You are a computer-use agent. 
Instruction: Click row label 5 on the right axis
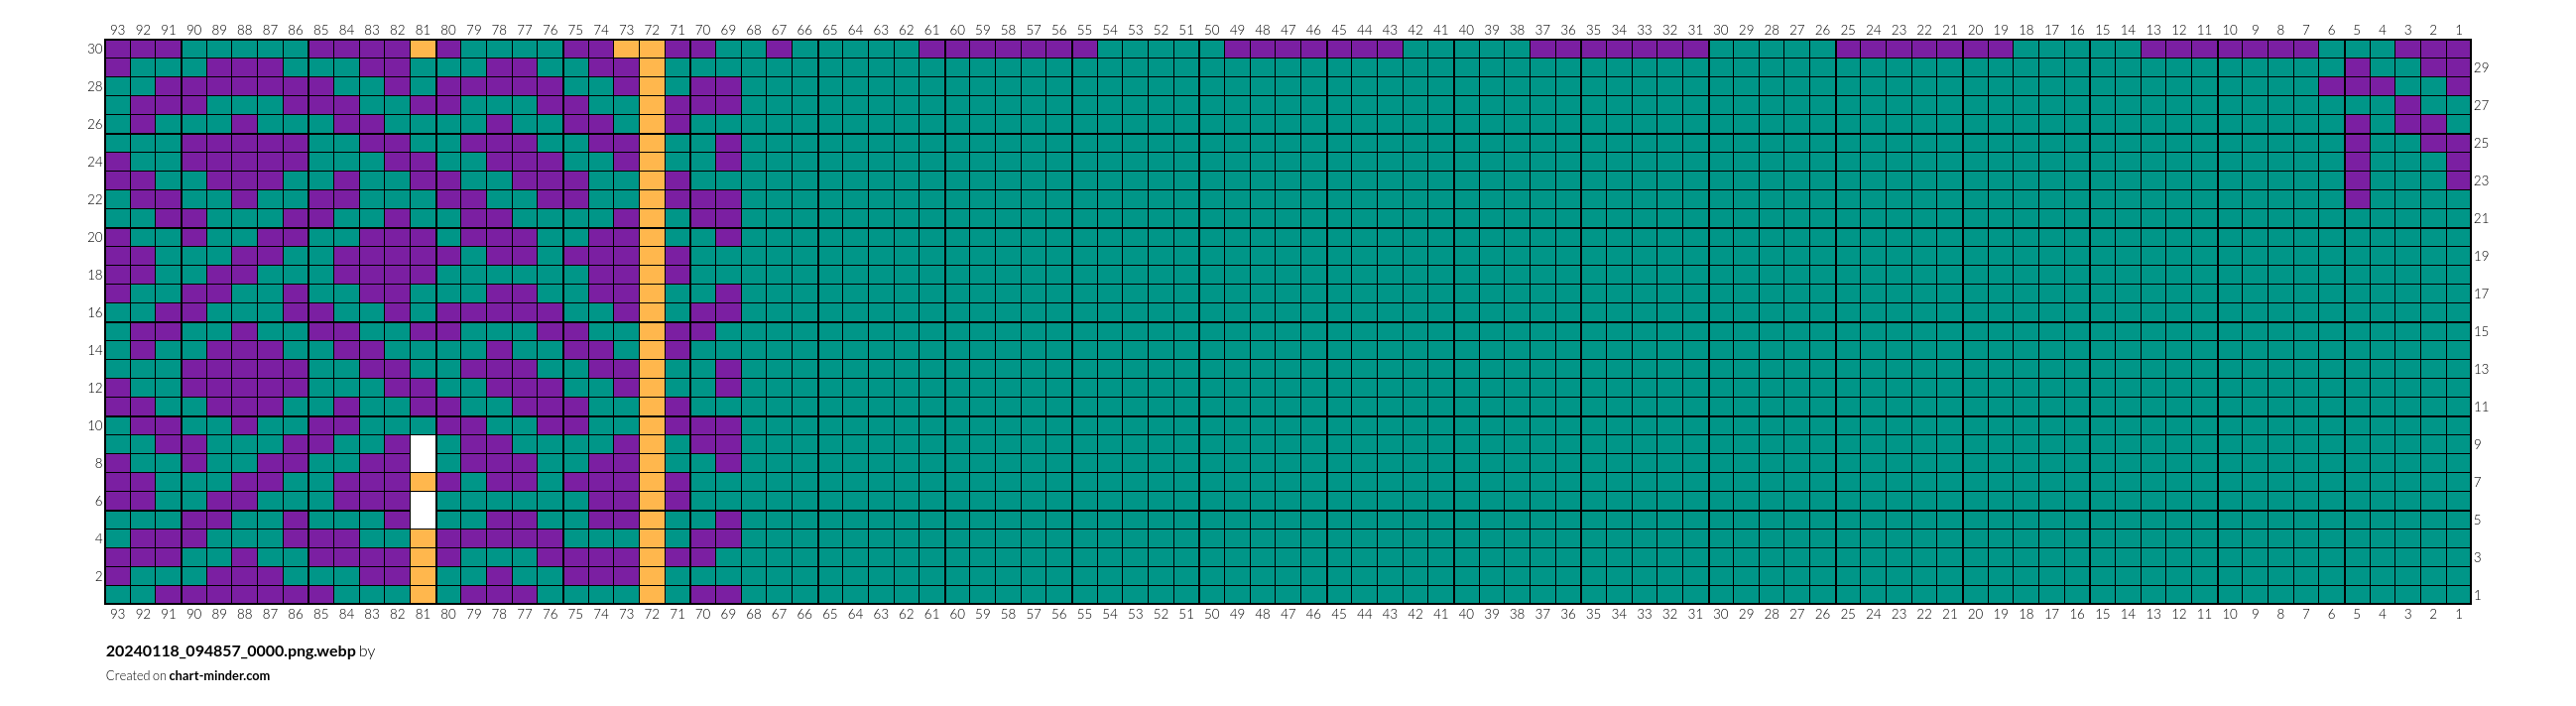pyautogui.click(x=2478, y=520)
